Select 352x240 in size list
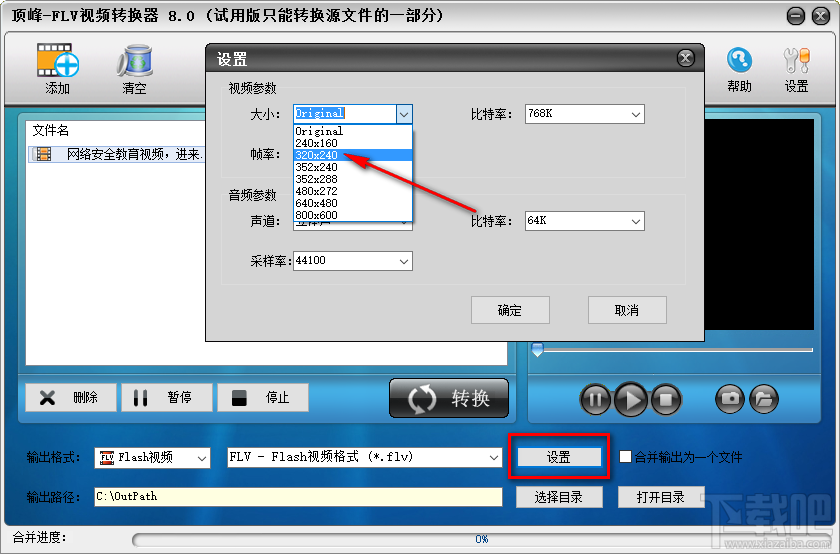840x554 pixels. pyautogui.click(x=353, y=167)
